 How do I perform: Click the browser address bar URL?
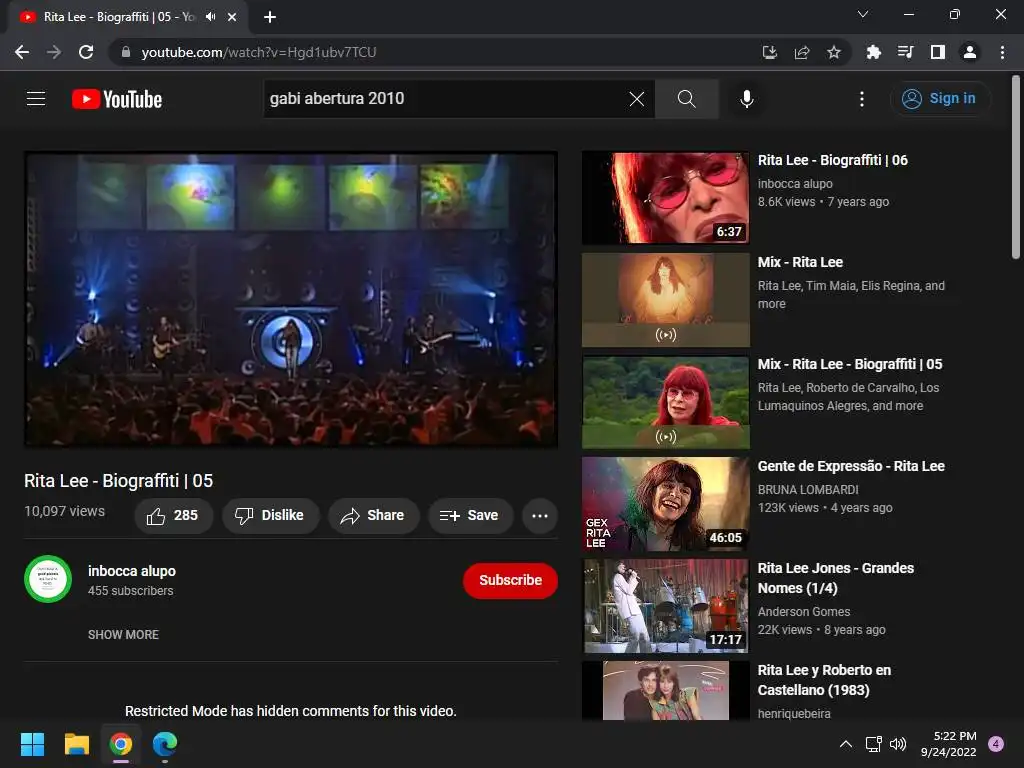point(259,52)
